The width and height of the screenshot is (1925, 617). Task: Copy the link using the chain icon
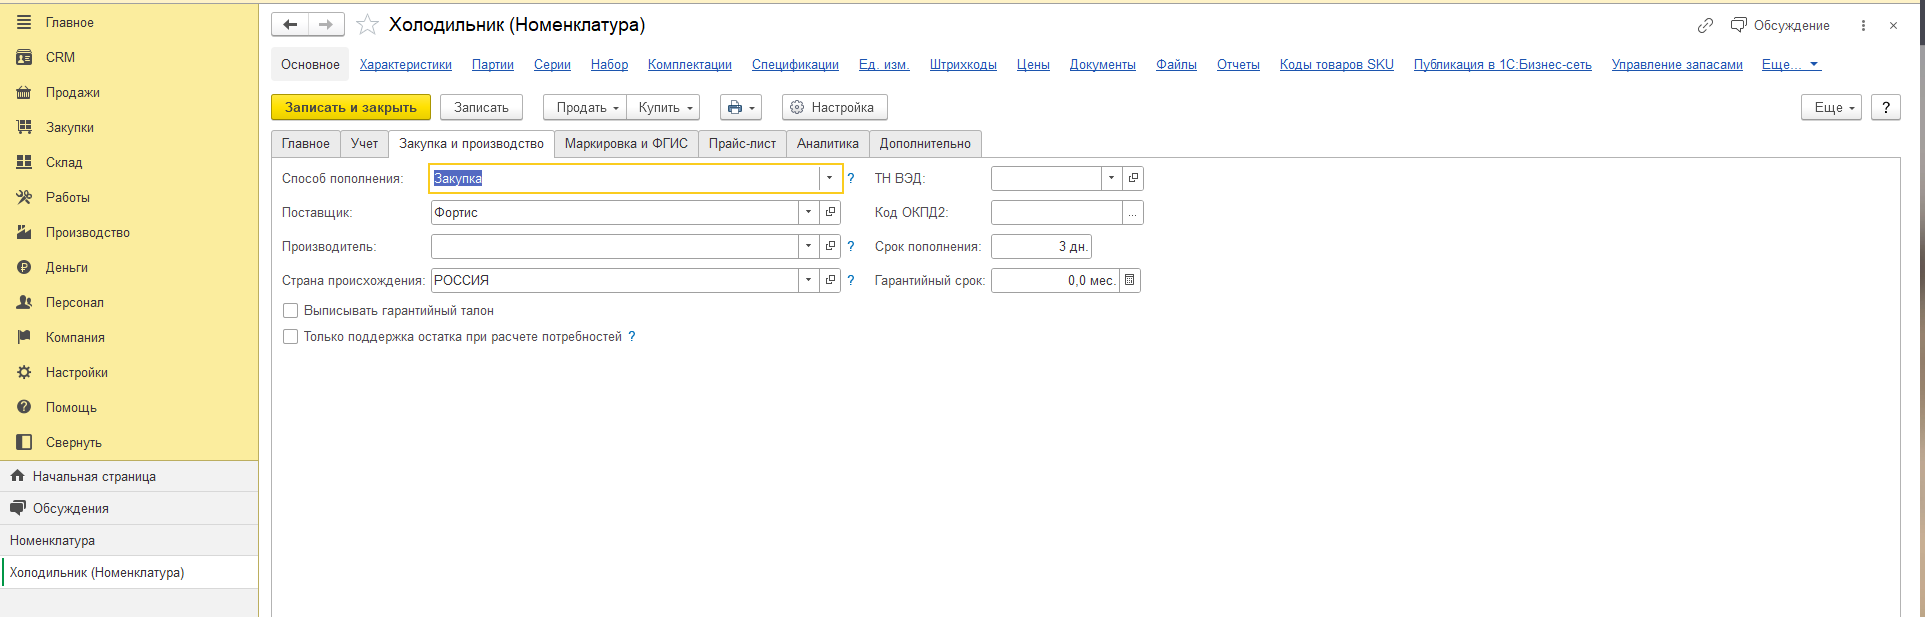point(1705,25)
